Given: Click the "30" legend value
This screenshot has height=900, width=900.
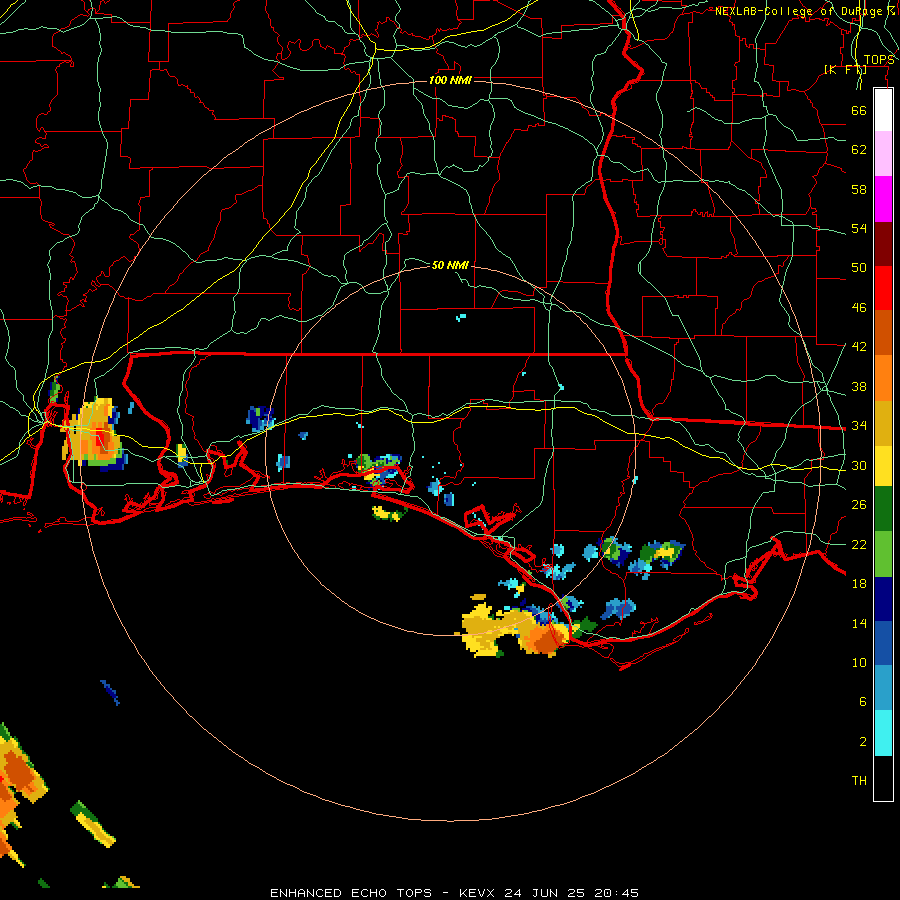Looking at the screenshot, I should pos(859,465).
